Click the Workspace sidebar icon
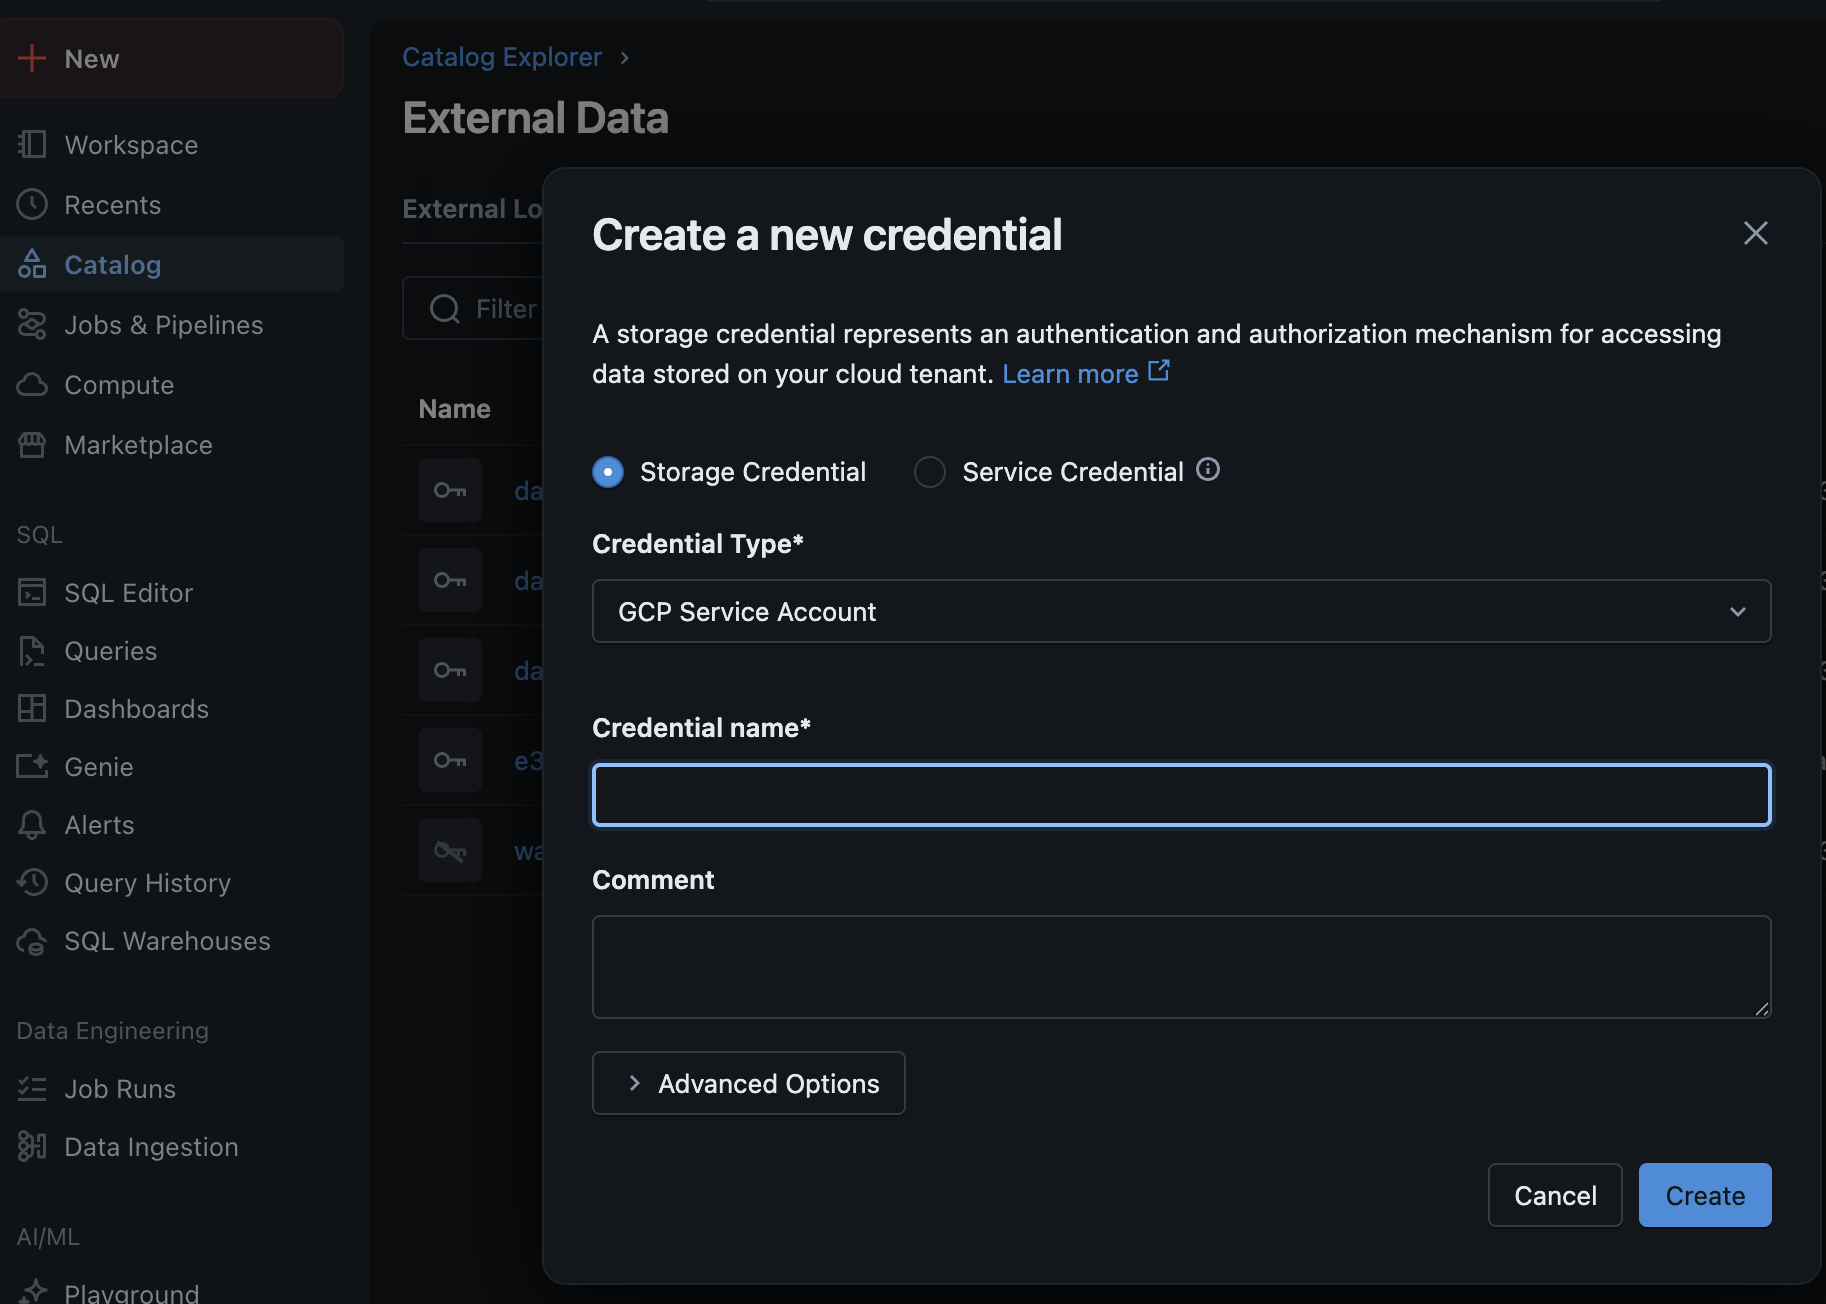Viewport: 1826px width, 1304px height. 32,145
